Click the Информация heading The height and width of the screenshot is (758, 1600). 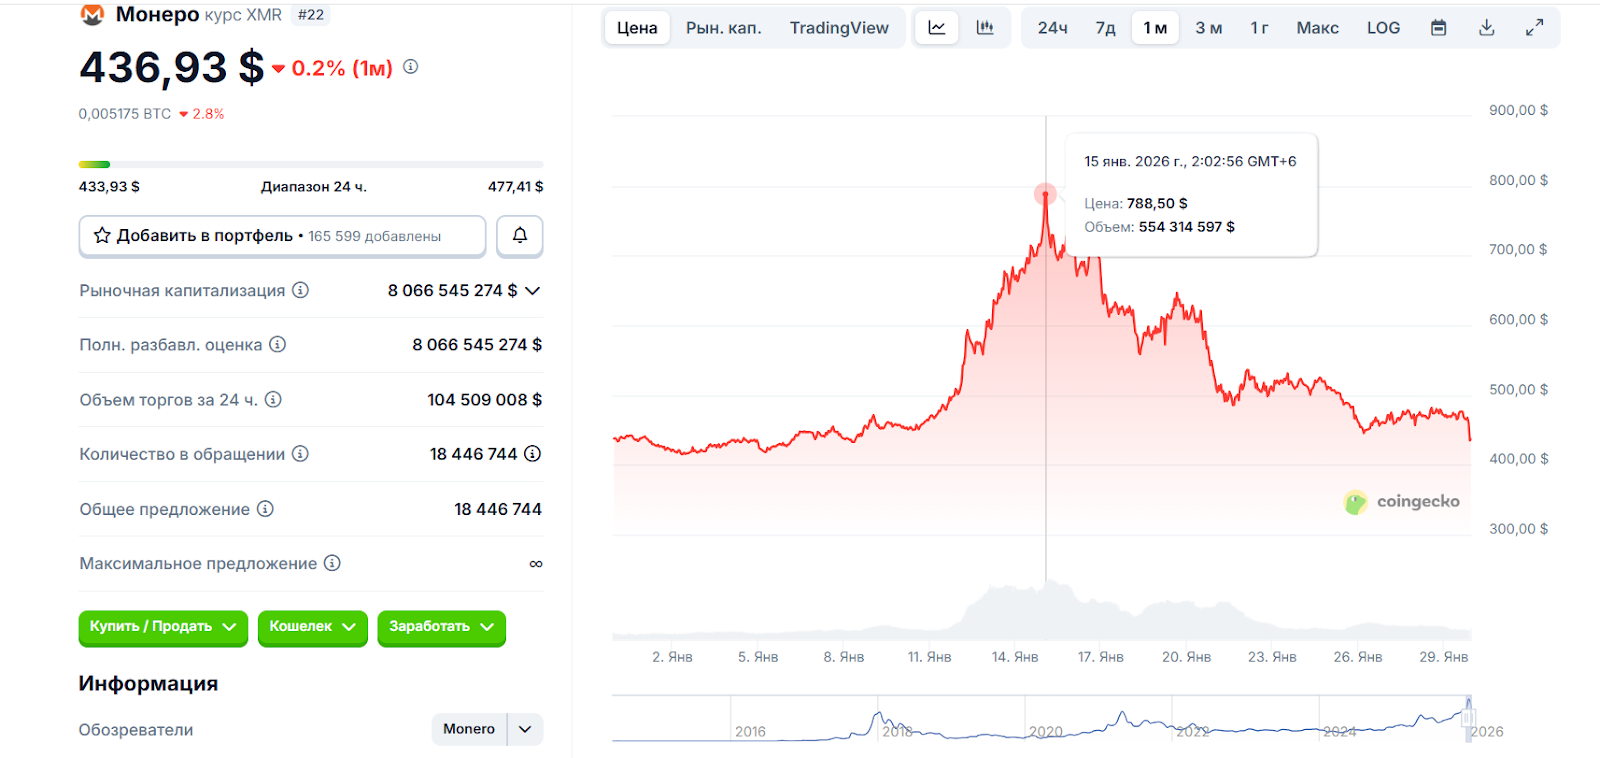[x=148, y=684]
